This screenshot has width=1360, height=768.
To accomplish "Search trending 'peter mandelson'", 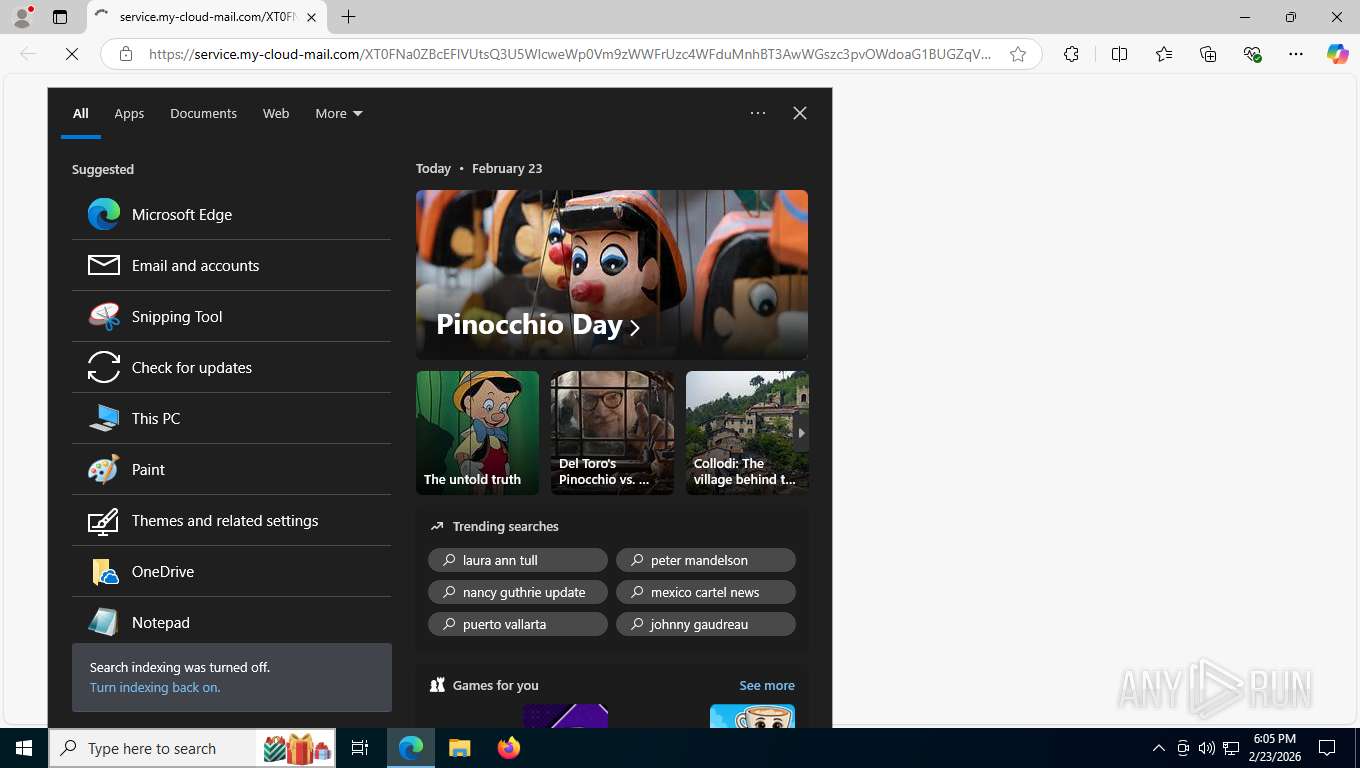I will point(706,560).
